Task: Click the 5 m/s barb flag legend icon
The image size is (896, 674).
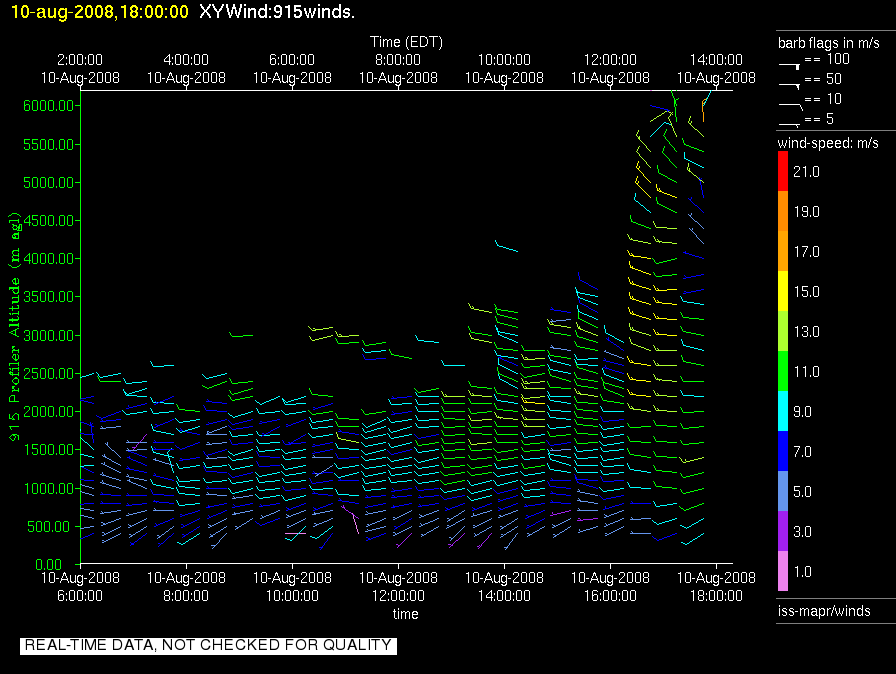Action: click(x=790, y=124)
